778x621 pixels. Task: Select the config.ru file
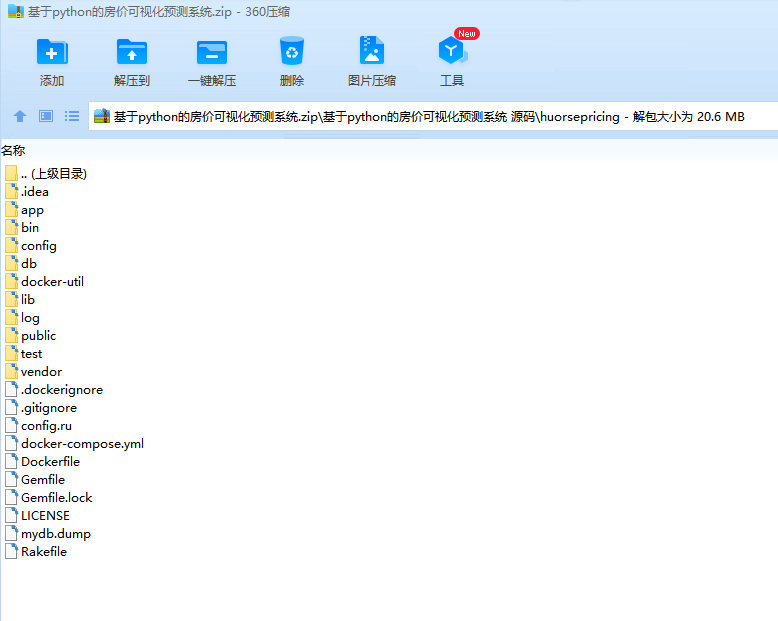coord(39,426)
